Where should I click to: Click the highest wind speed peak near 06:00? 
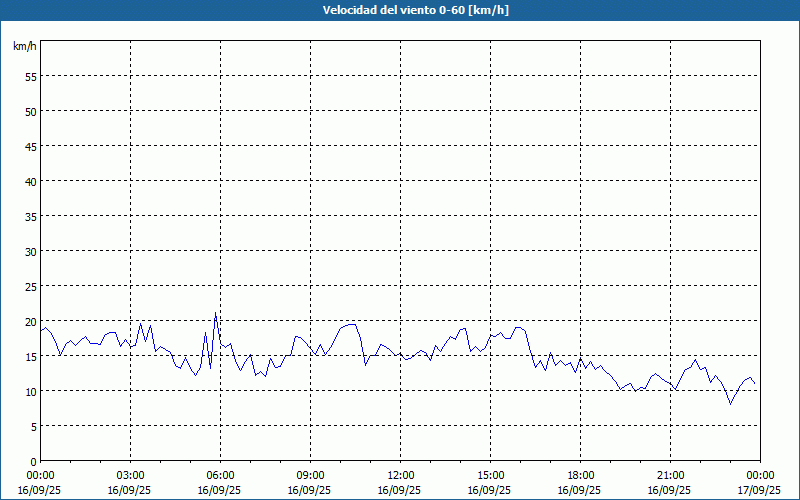point(215,313)
